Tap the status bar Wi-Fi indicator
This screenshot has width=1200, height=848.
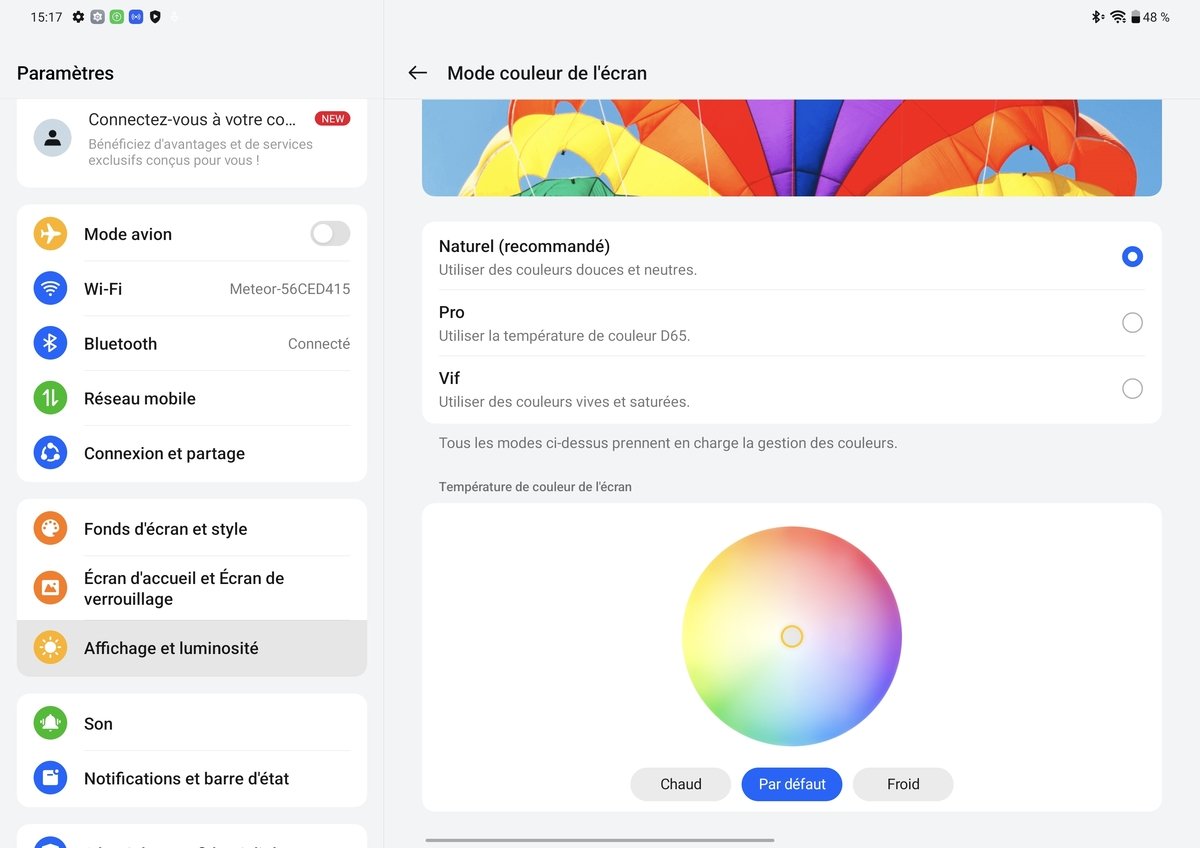[1118, 17]
